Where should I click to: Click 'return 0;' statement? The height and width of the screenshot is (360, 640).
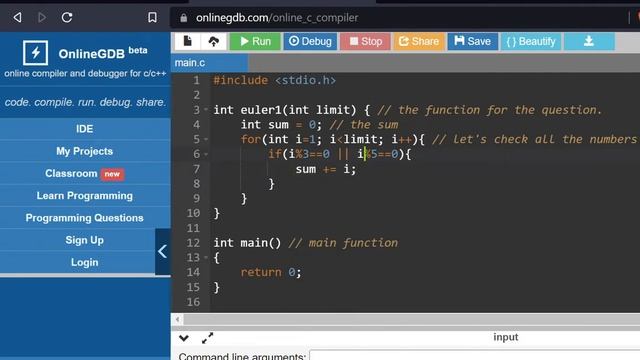(x=271, y=272)
